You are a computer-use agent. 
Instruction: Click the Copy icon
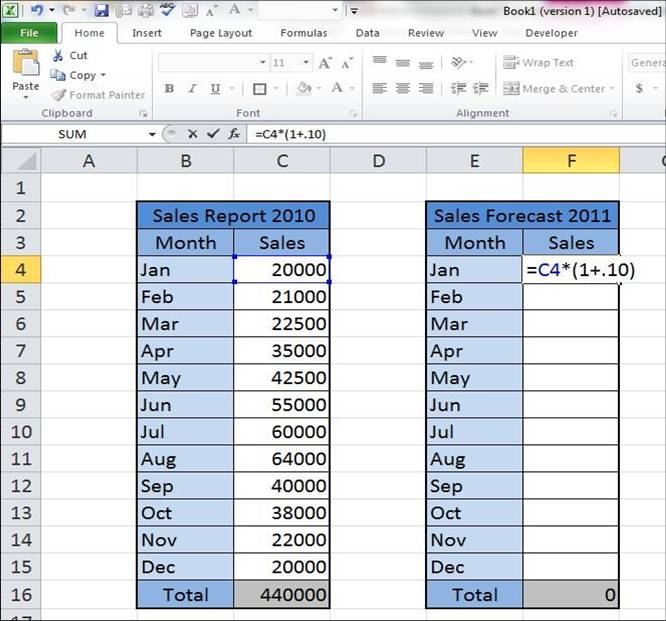(x=58, y=75)
